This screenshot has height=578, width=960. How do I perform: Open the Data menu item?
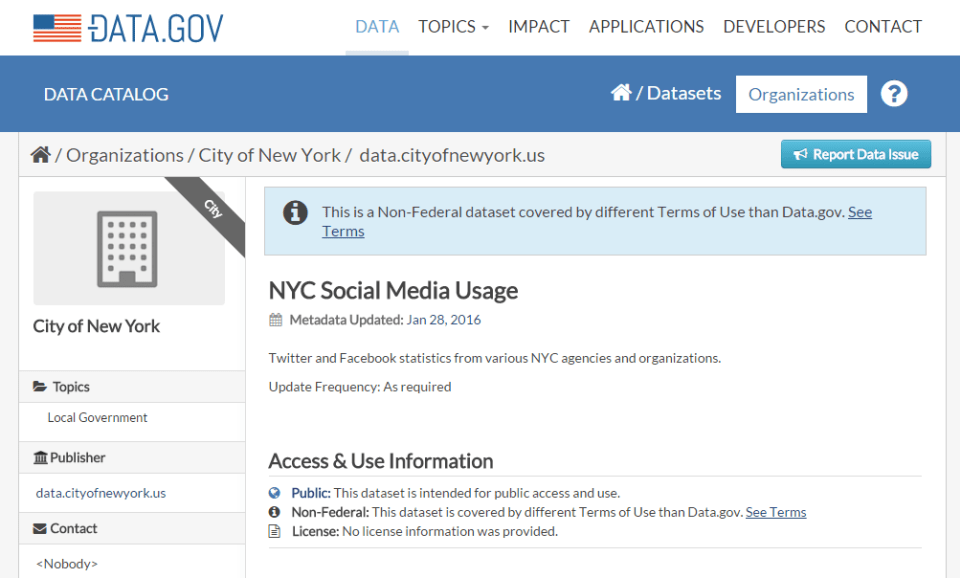pos(377,27)
